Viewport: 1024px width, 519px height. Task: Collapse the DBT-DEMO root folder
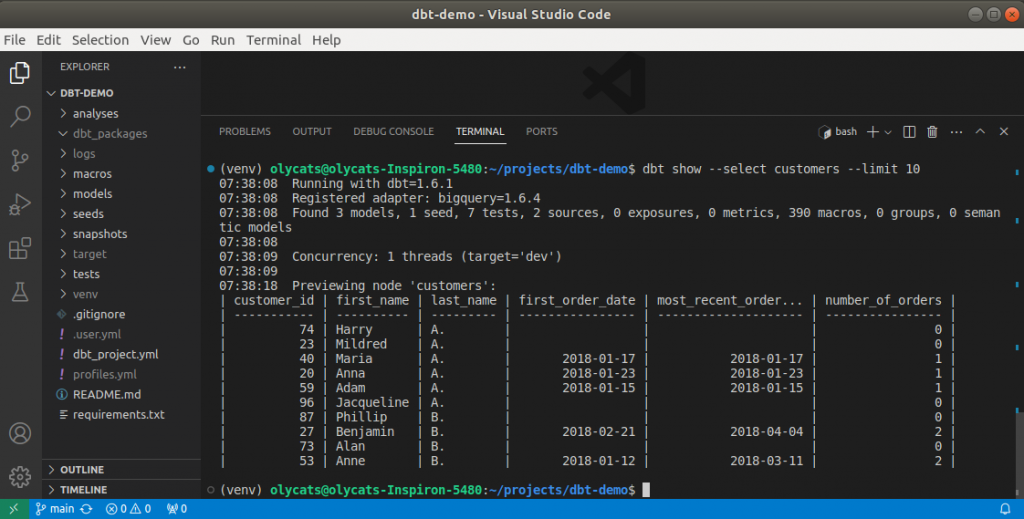click(121, 93)
